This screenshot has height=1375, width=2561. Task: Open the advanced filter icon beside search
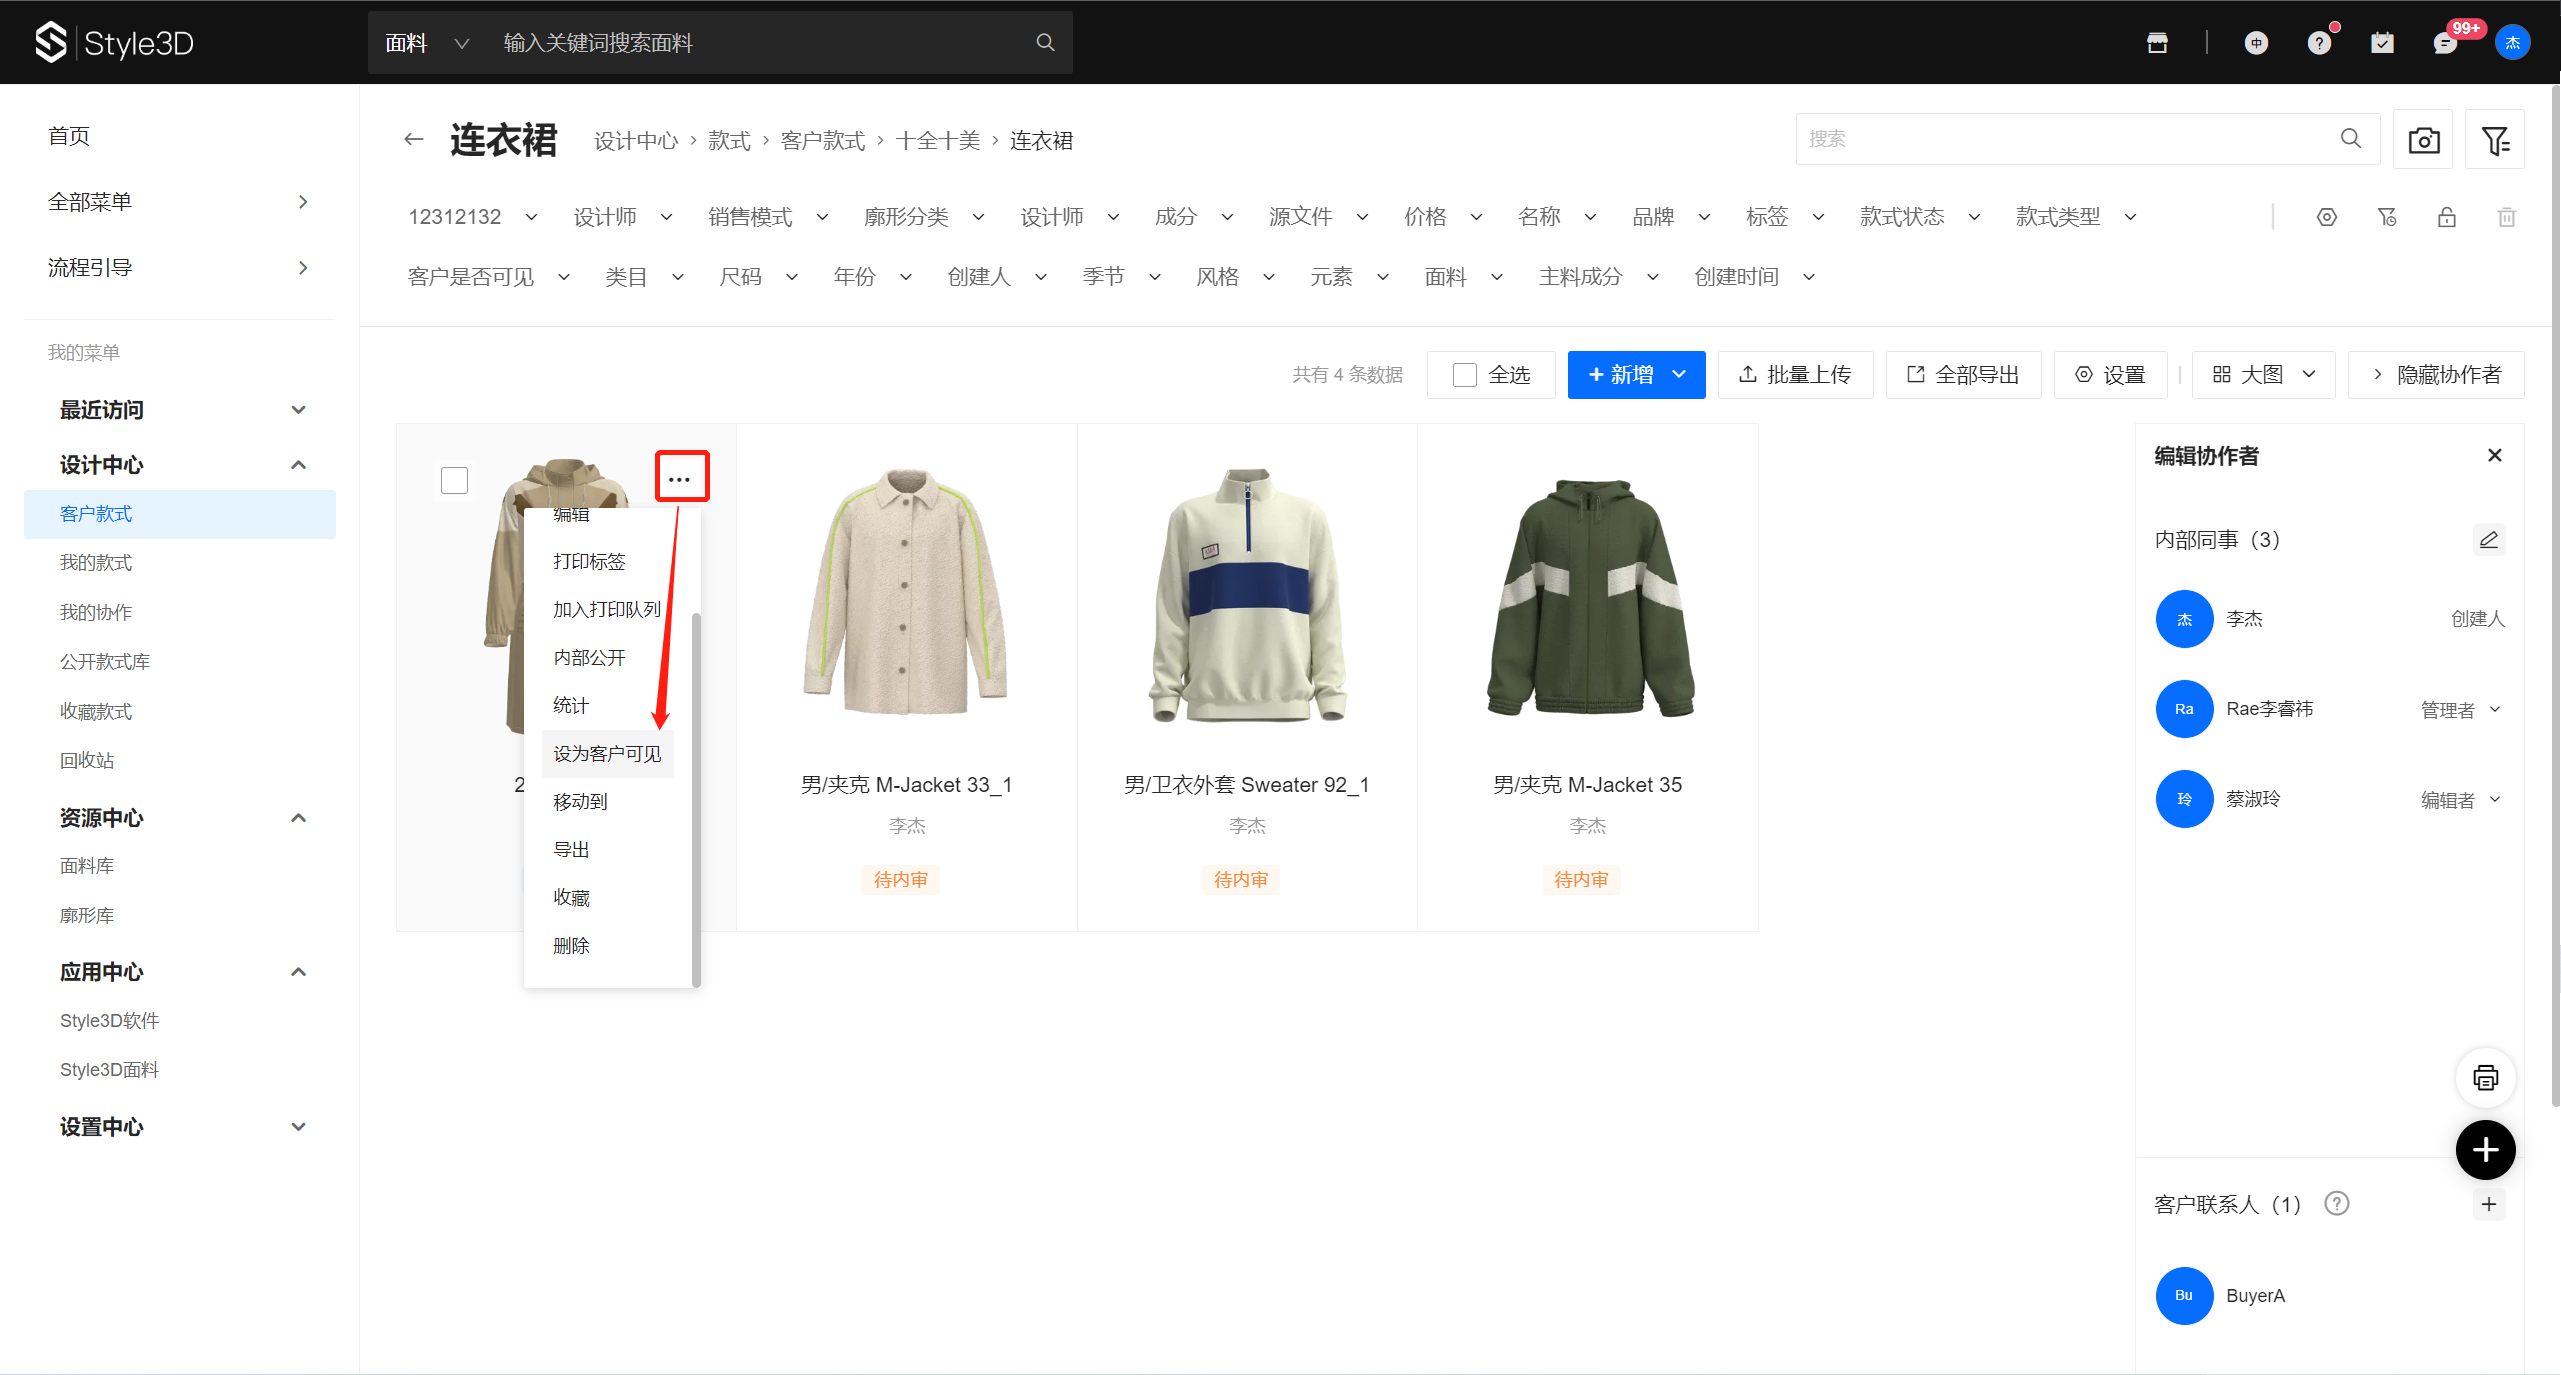pos(2494,140)
